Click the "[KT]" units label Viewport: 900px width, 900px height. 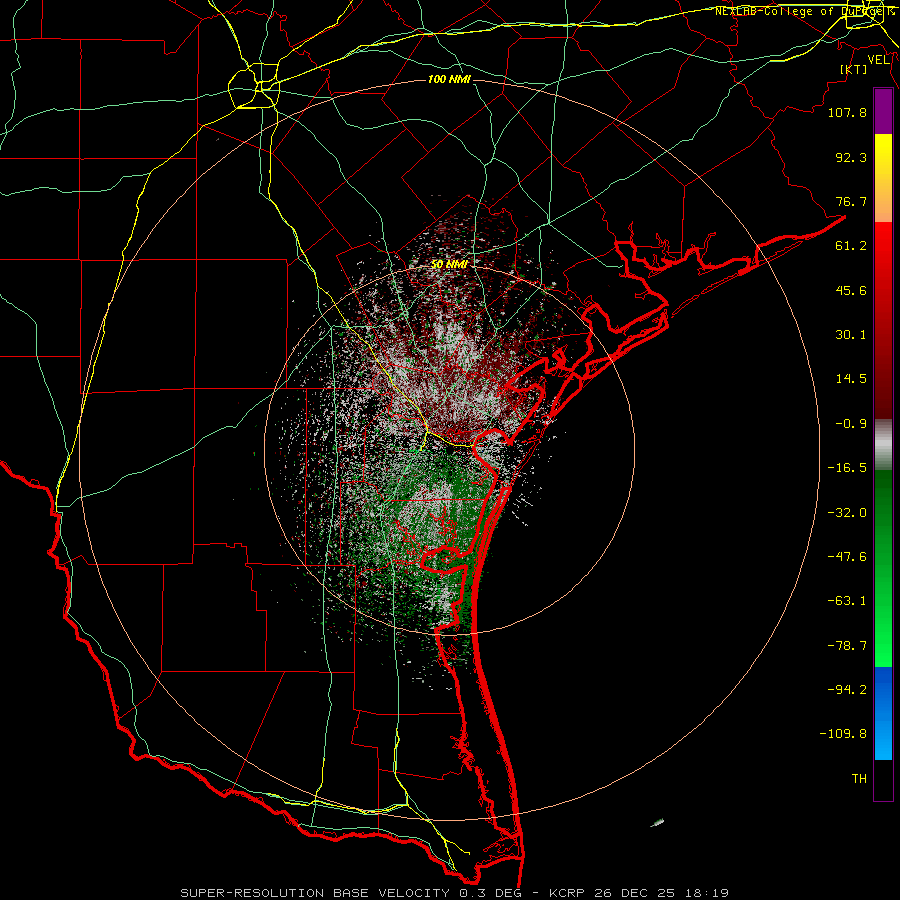pos(854,69)
